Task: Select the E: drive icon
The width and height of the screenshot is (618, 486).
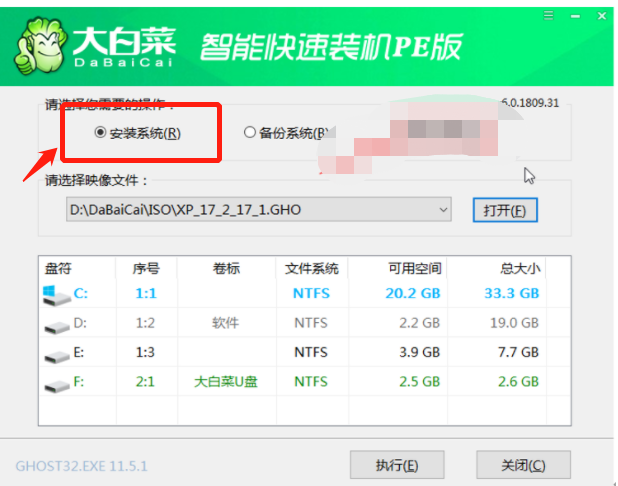Action: [57, 356]
